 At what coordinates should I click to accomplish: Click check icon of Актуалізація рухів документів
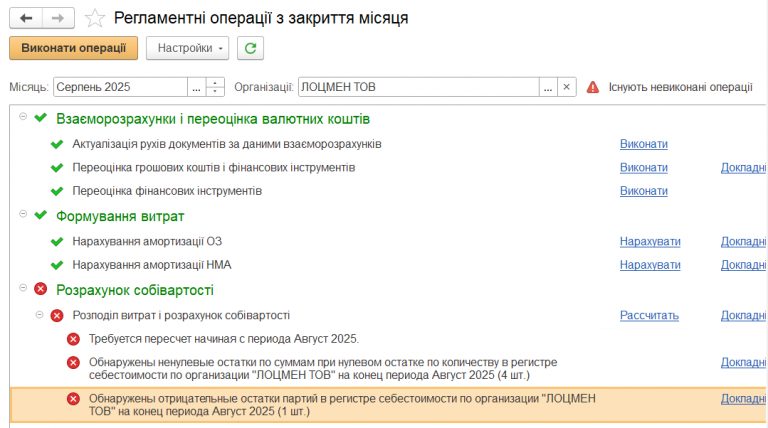tap(57, 144)
